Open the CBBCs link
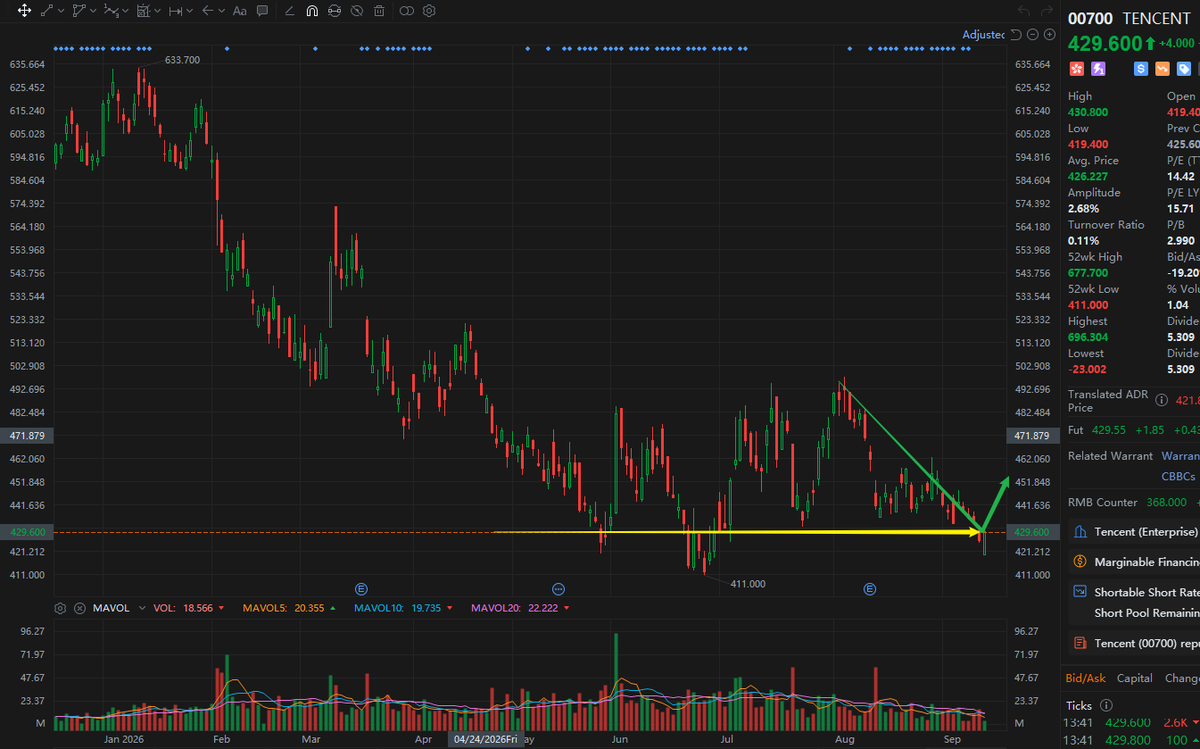The width and height of the screenshot is (1200, 749). (x=1178, y=477)
